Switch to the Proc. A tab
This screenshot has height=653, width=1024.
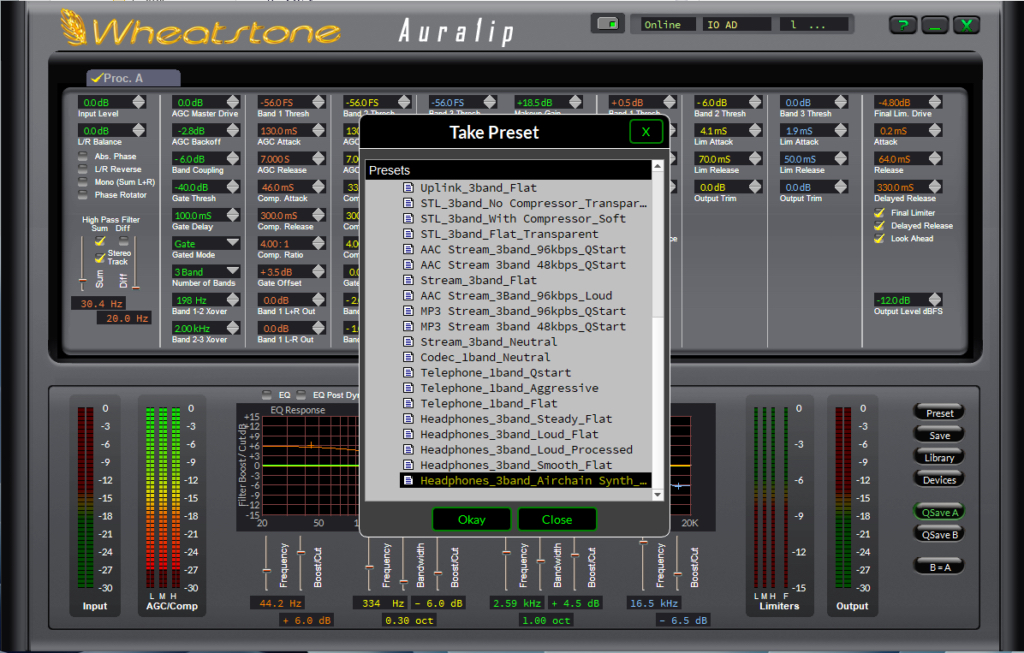click(133, 78)
